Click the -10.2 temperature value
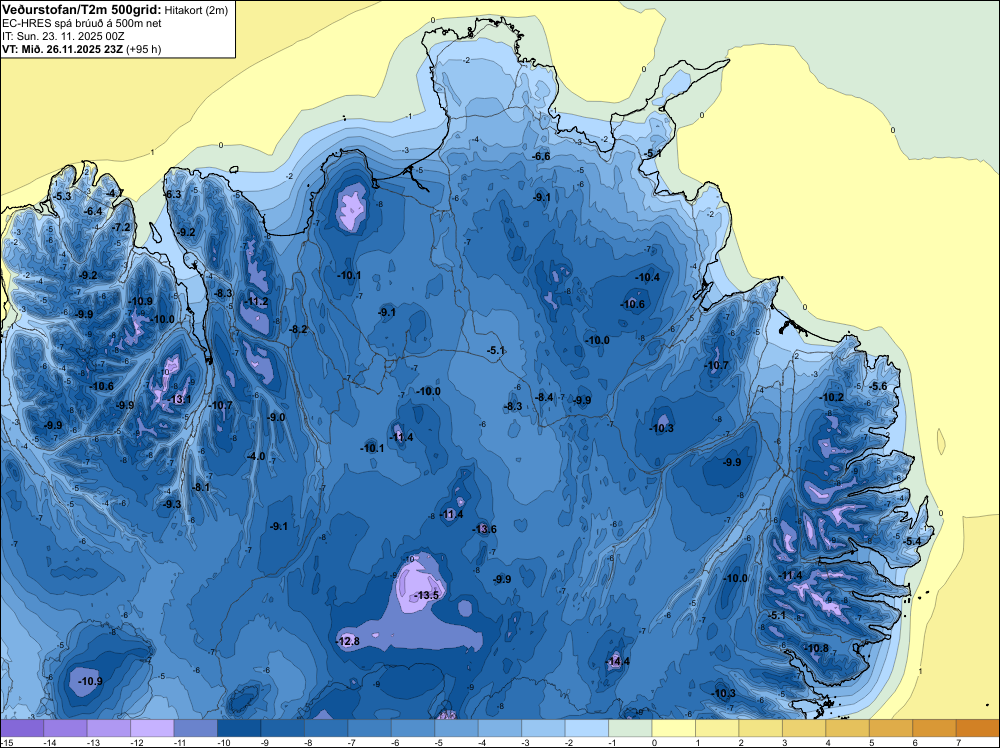Image resolution: width=1000 pixels, height=748 pixels. (832, 397)
